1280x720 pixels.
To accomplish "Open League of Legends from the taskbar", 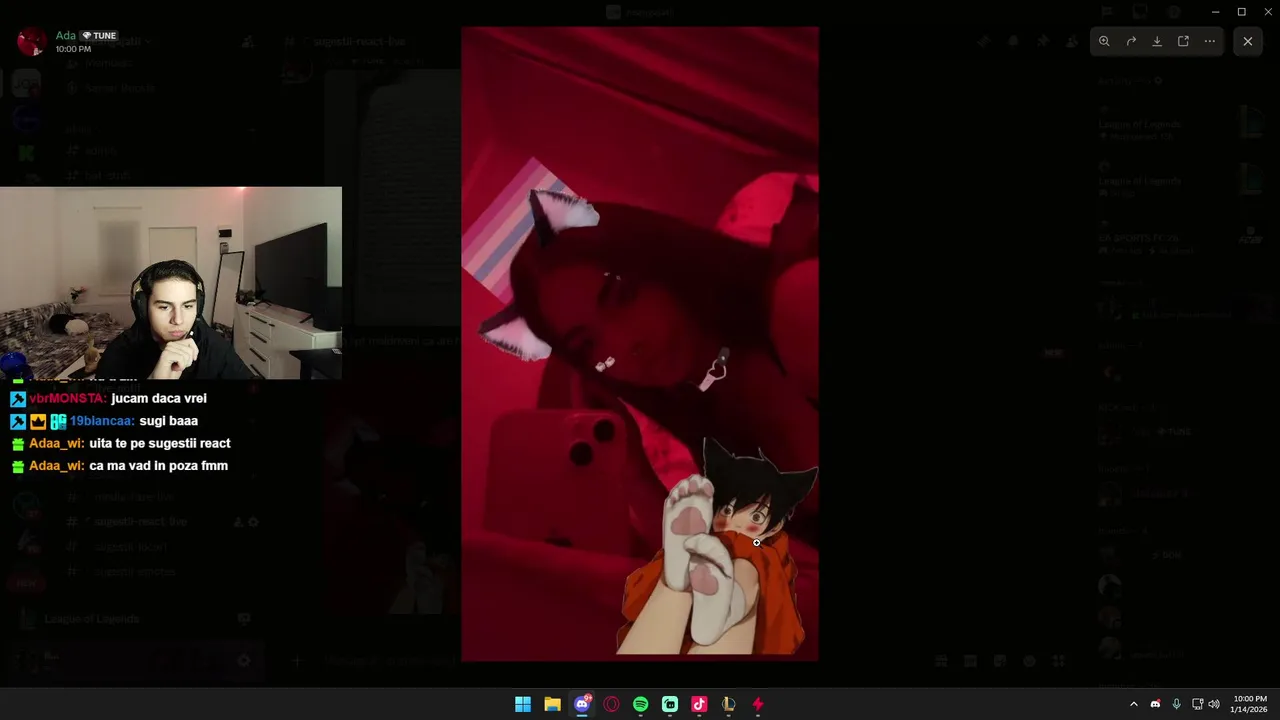I will pyautogui.click(x=728, y=704).
